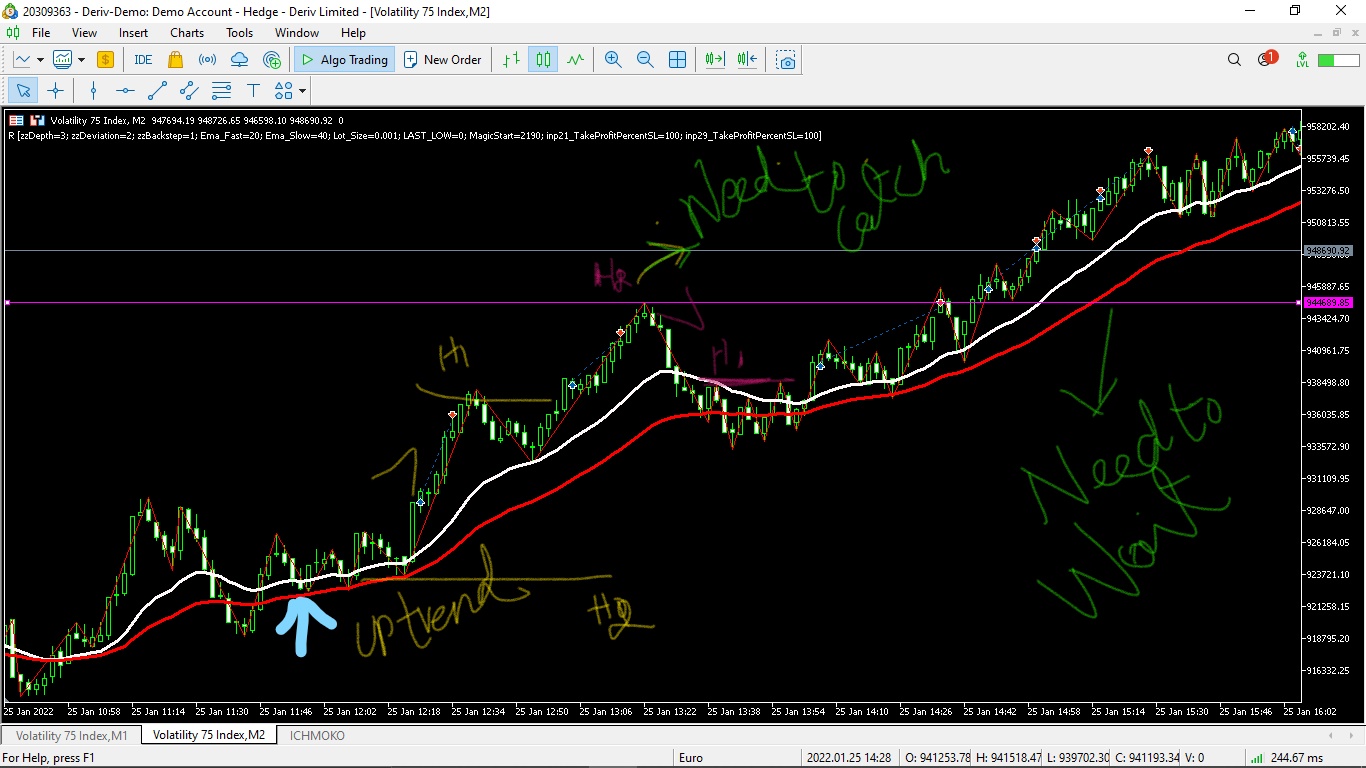
Task: Open the View menu
Action: (85, 33)
